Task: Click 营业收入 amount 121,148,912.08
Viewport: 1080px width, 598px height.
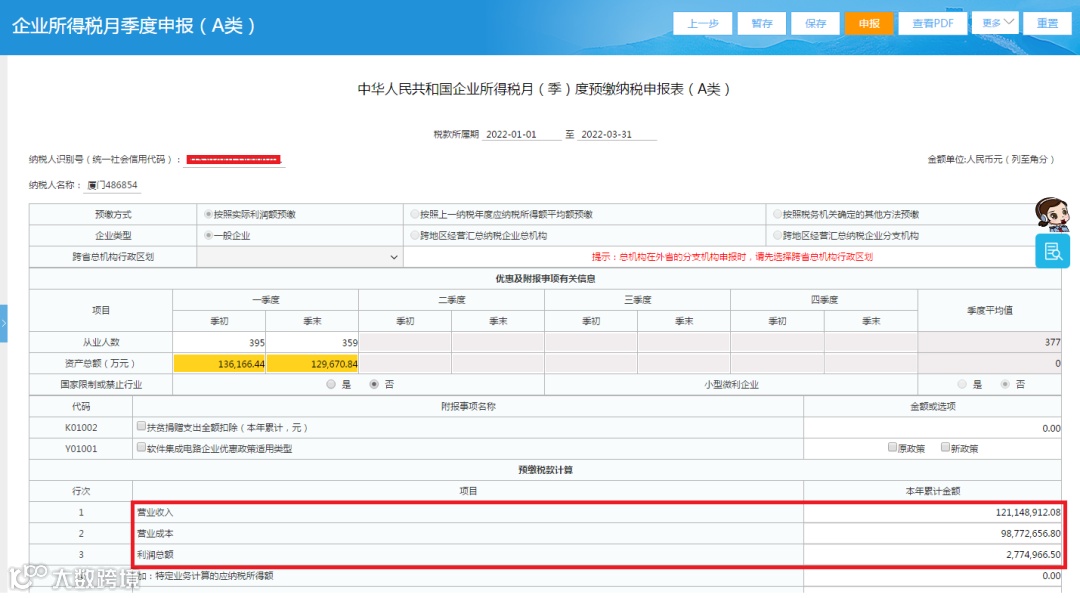Action: click(x=933, y=513)
